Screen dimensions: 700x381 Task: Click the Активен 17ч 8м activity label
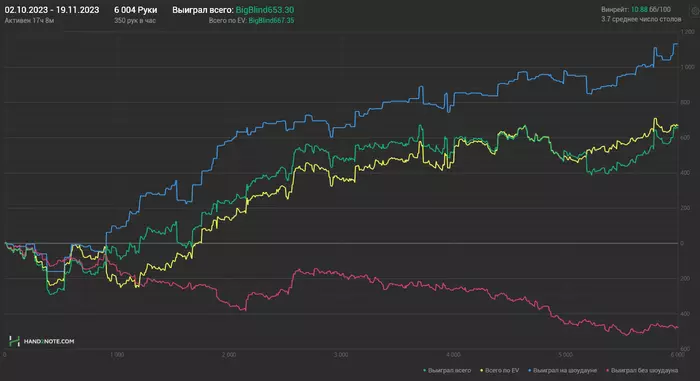(29, 21)
